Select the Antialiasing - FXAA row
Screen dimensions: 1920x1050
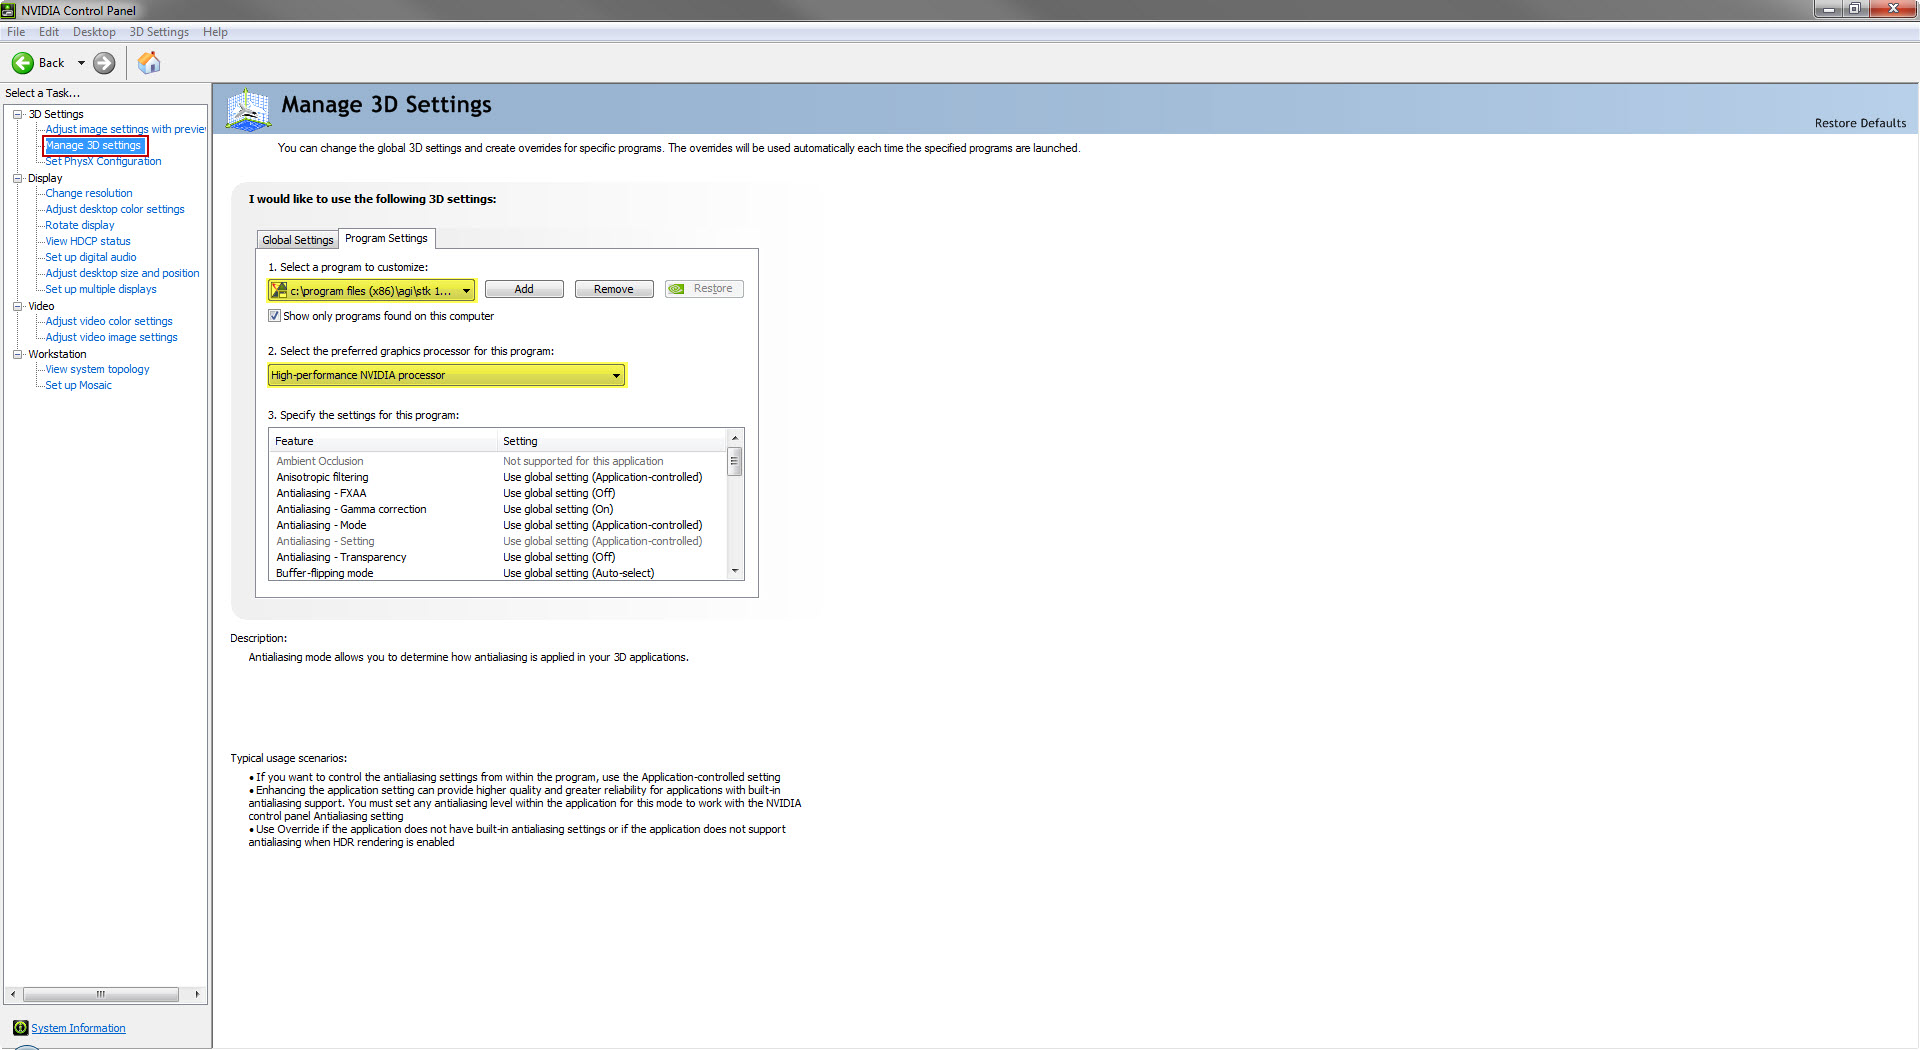(498, 493)
